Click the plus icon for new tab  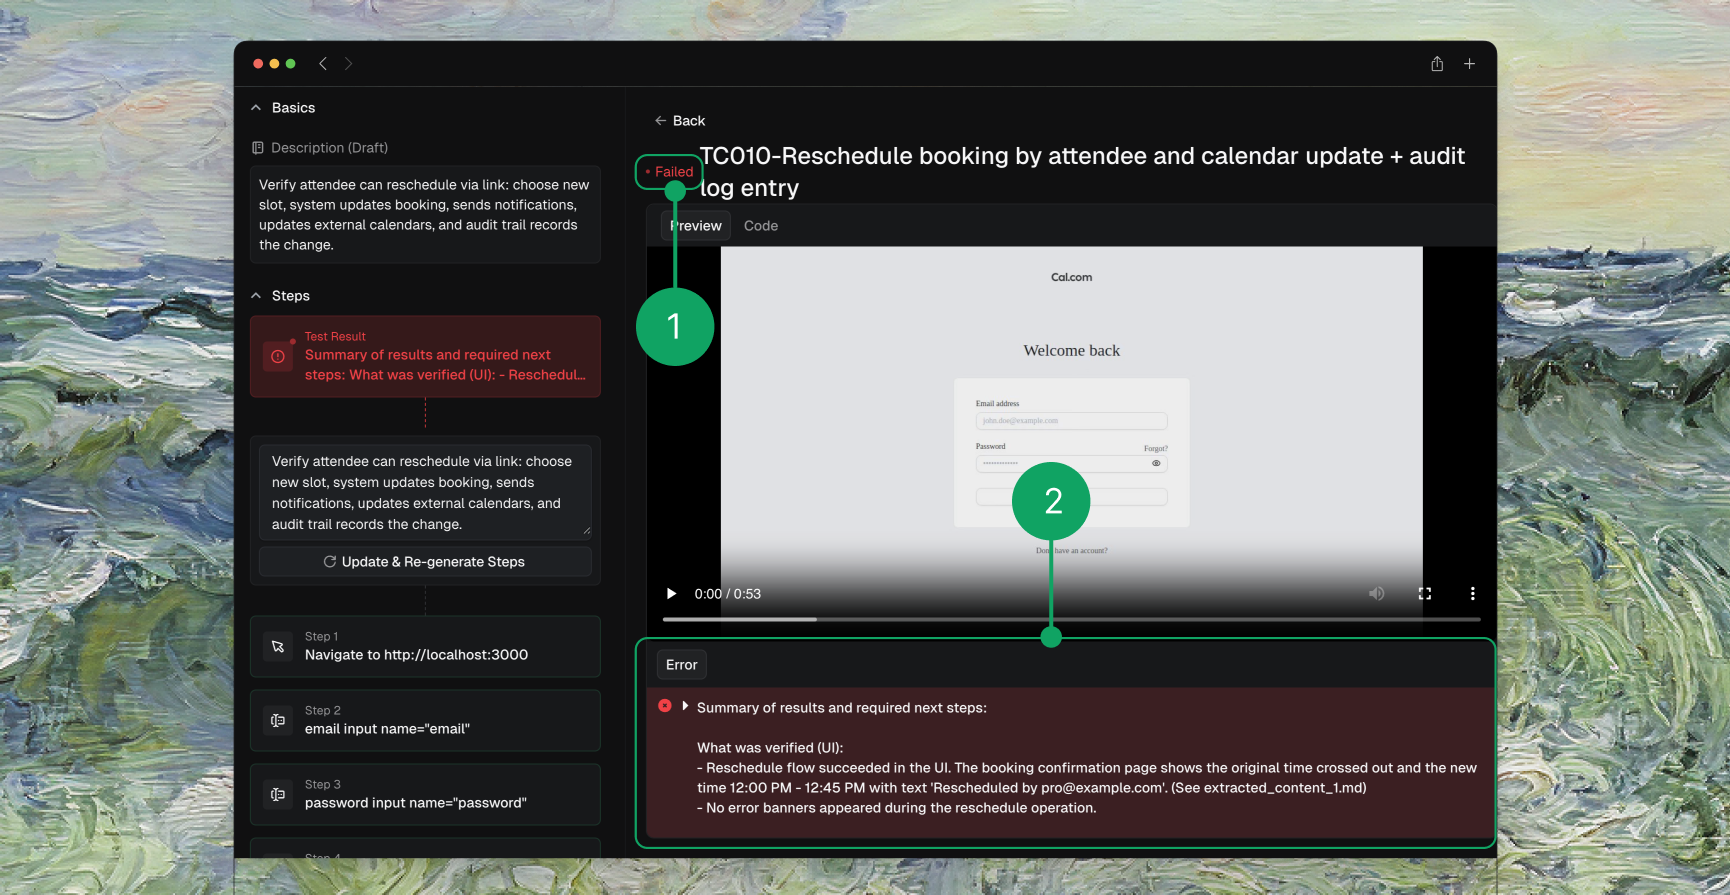[1470, 64]
